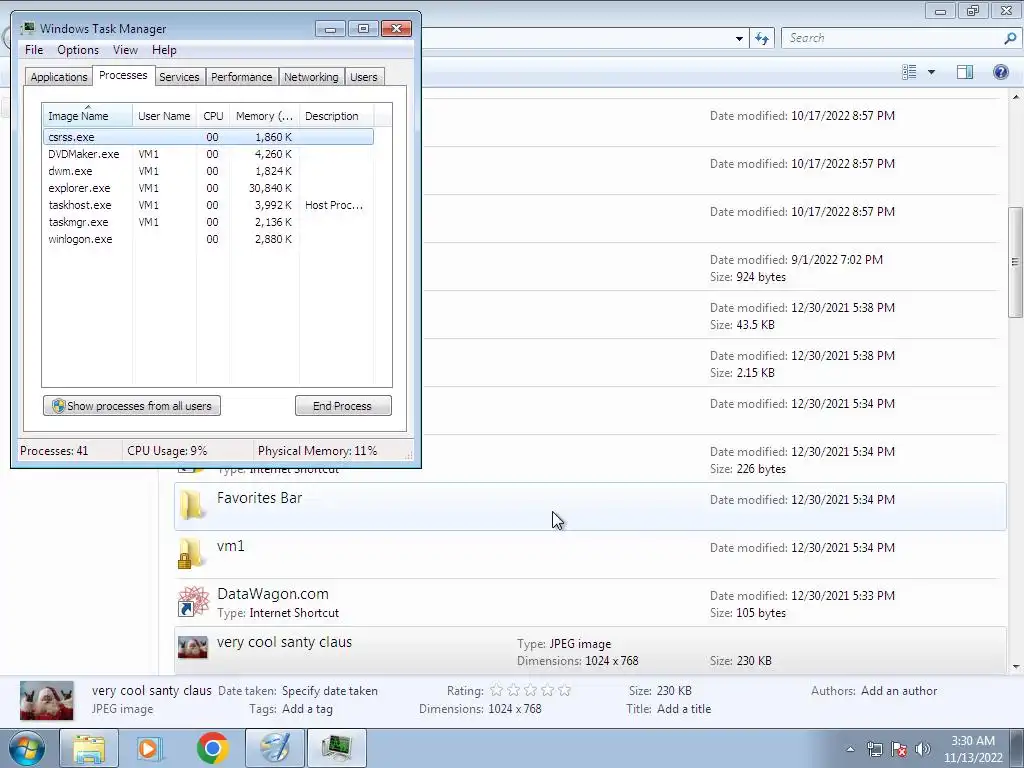Click the details pane preview thumbnail
Viewport: 1024px width, 768px height.
46,701
